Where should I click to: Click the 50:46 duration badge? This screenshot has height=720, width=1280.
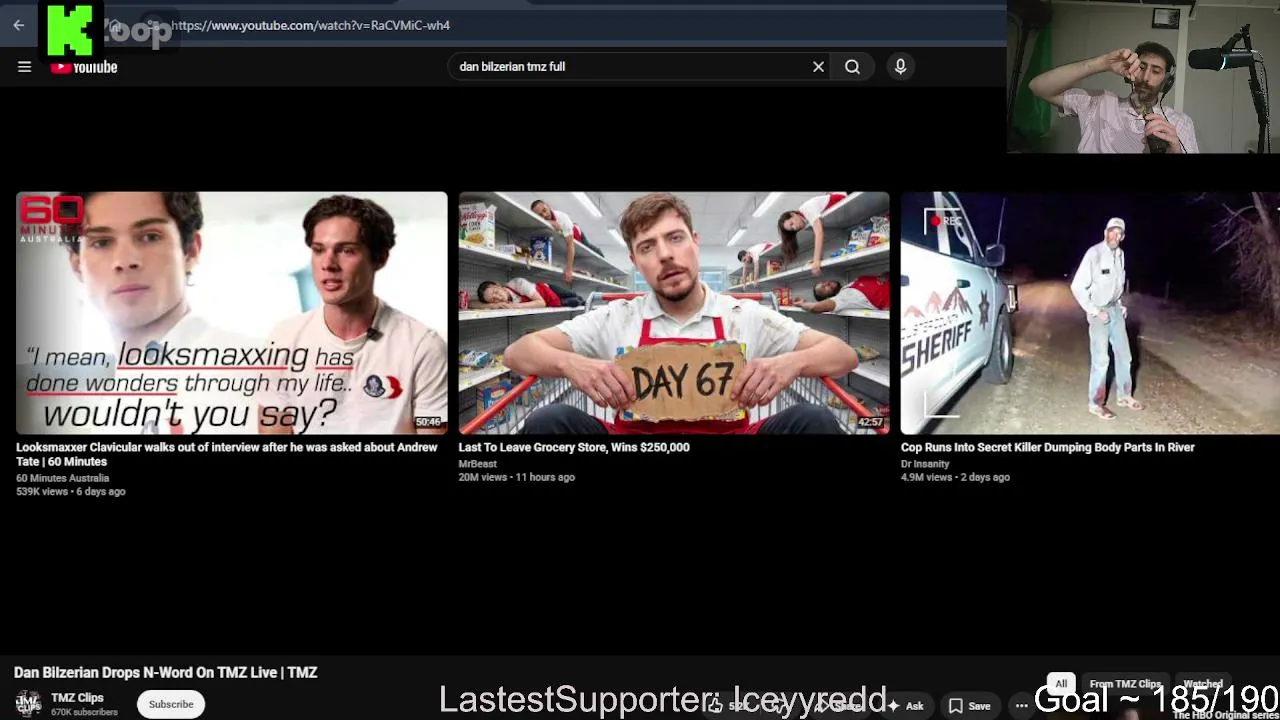(x=428, y=422)
